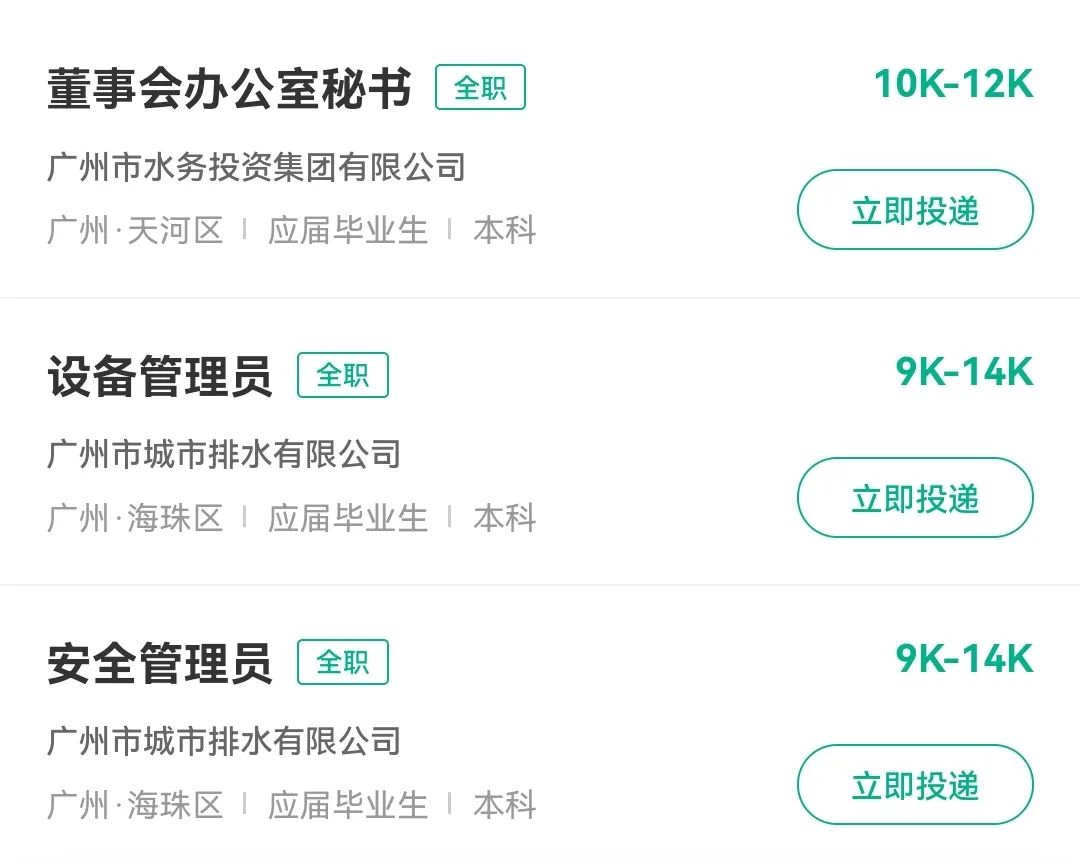This screenshot has height=862, width=1080.
Task: Click 立即投递 for 董事会办公室秘书 job
Action: click(x=914, y=210)
